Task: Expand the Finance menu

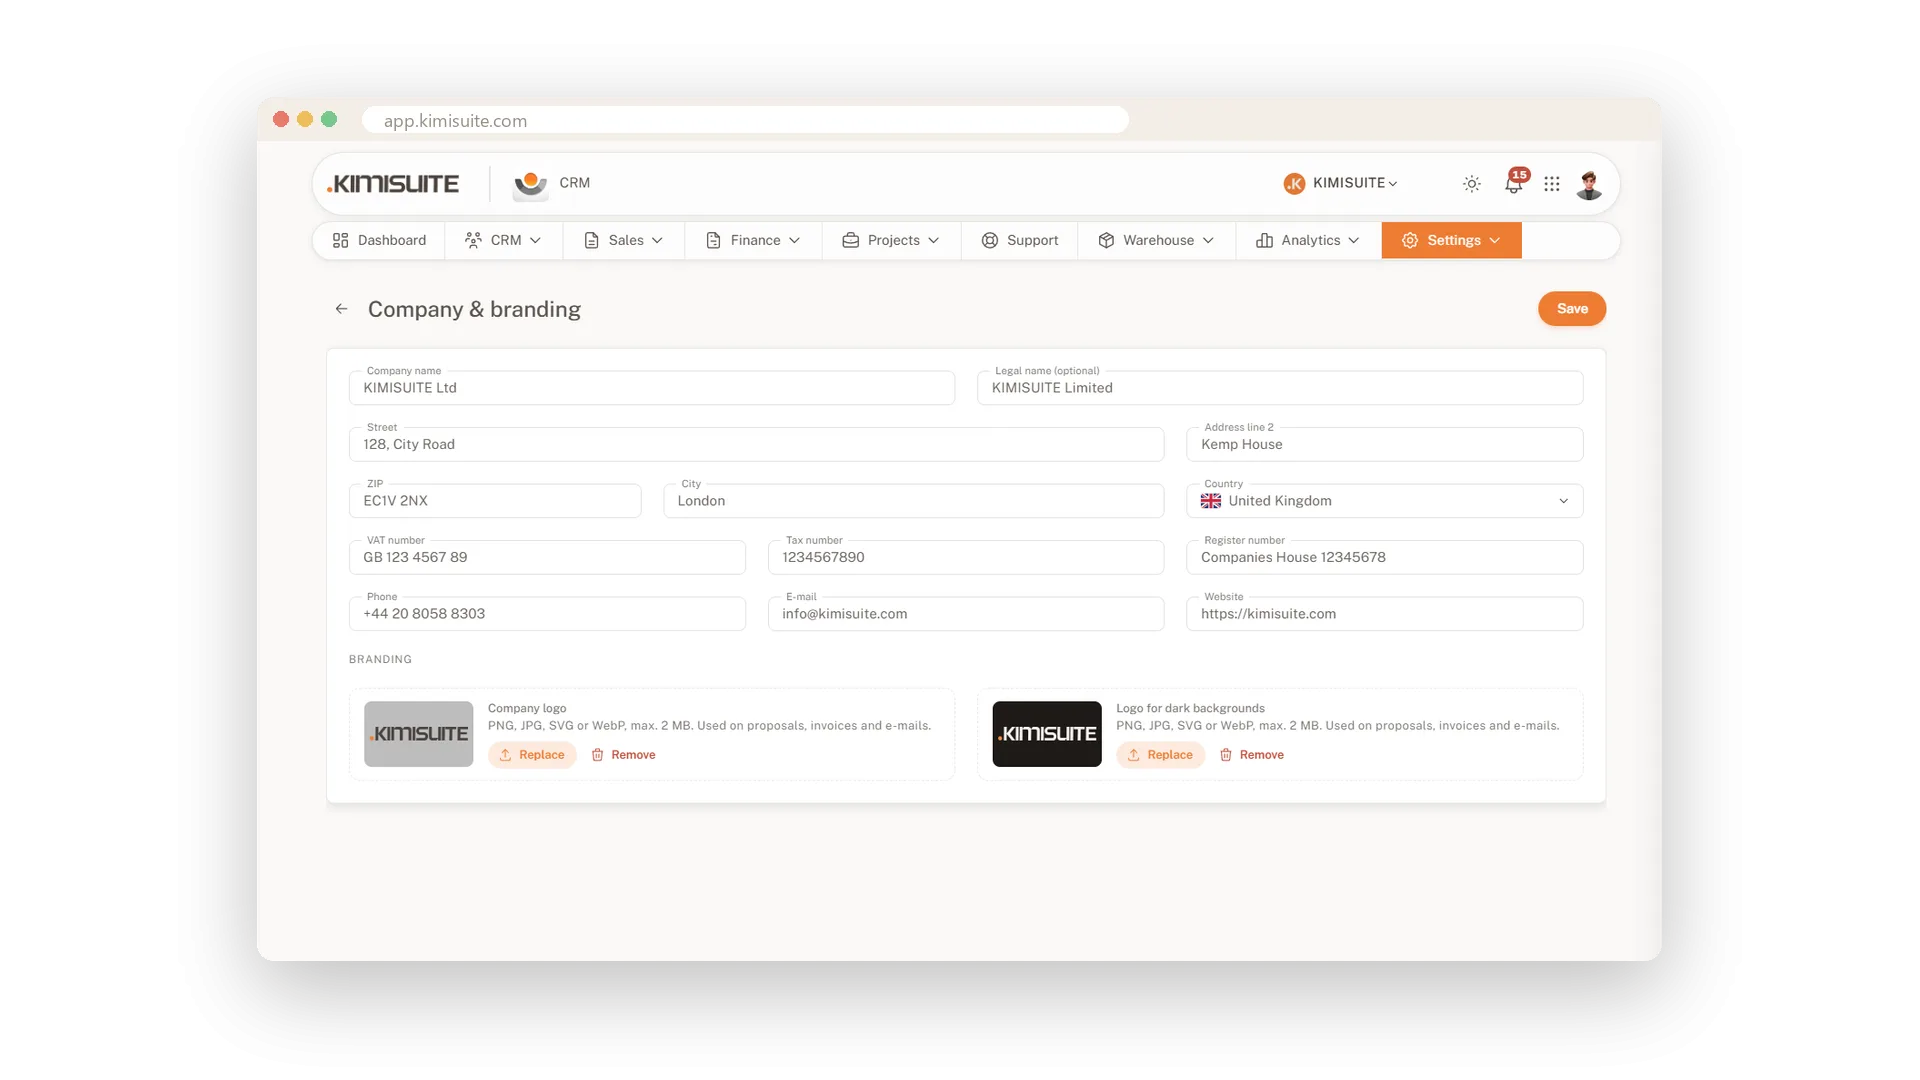Action: coord(753,240)
